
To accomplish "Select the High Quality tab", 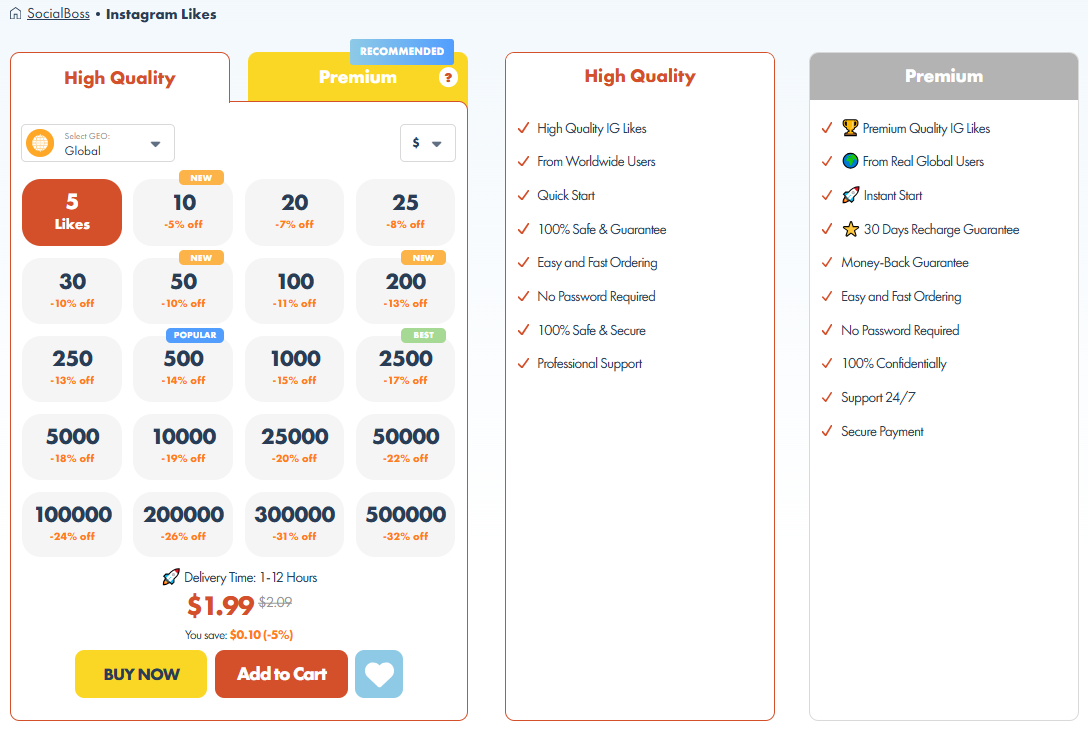I will (x=119, y=78).
